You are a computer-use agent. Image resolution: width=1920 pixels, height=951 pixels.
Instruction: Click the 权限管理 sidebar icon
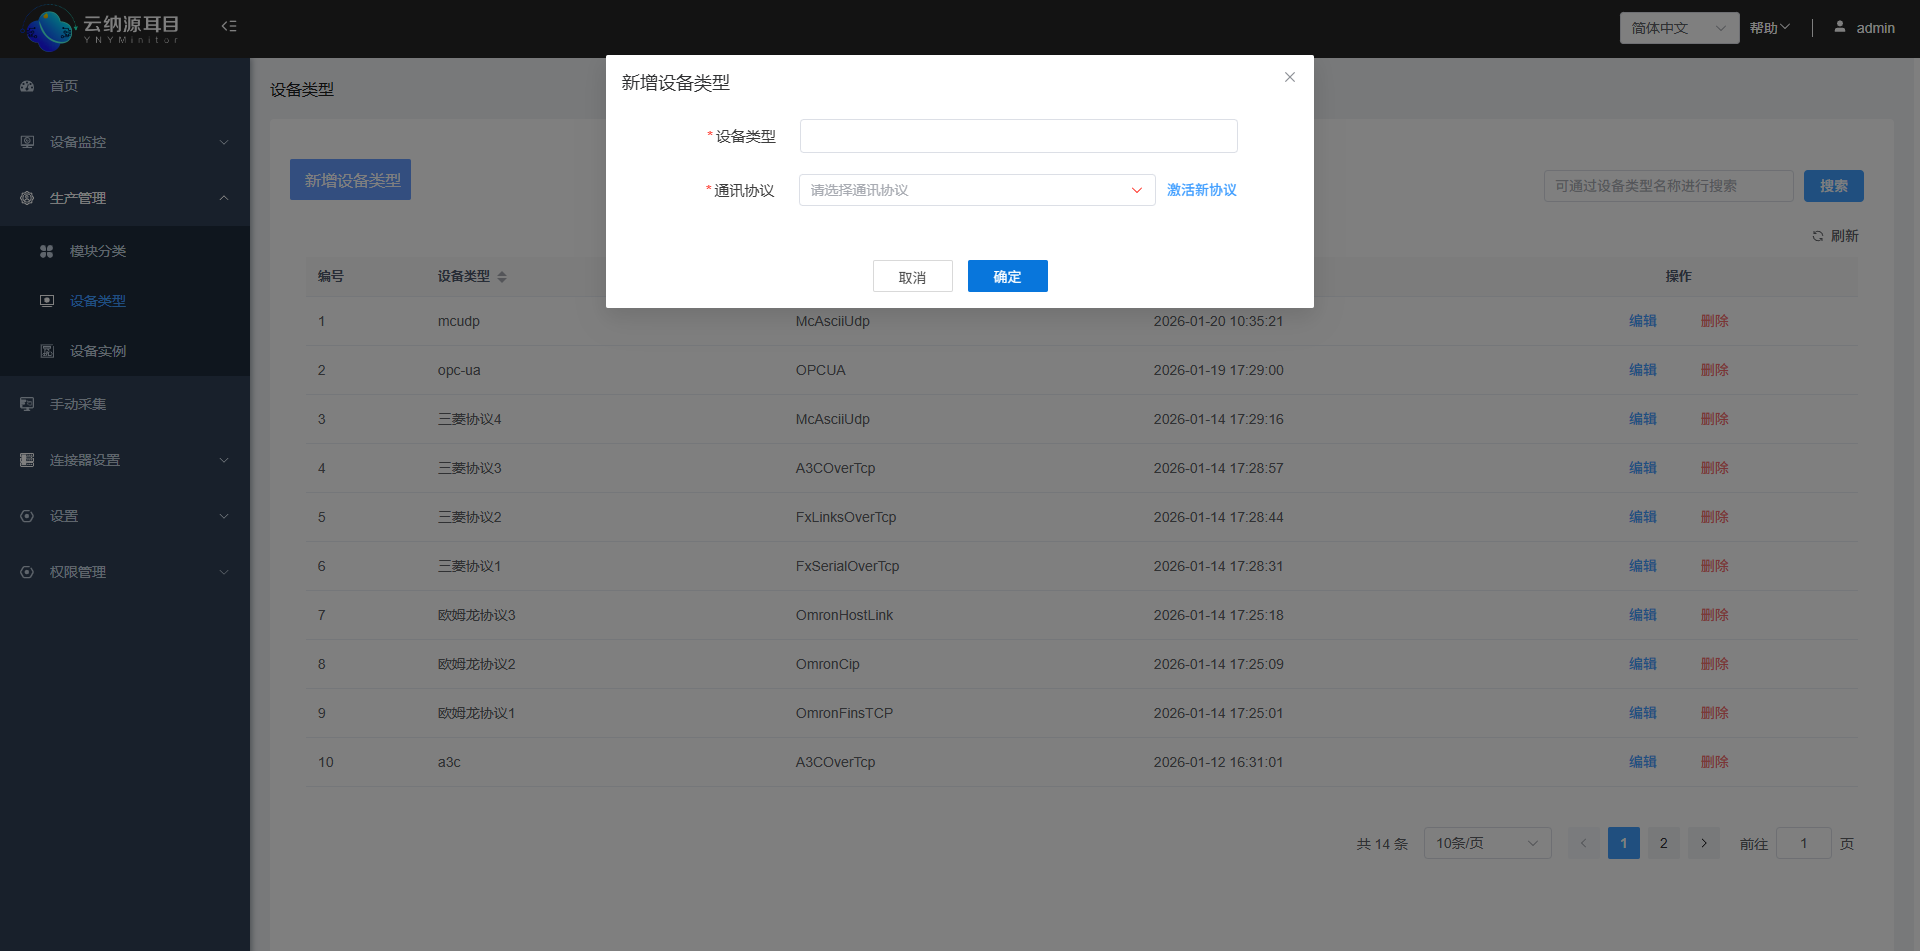coord(26,571)
